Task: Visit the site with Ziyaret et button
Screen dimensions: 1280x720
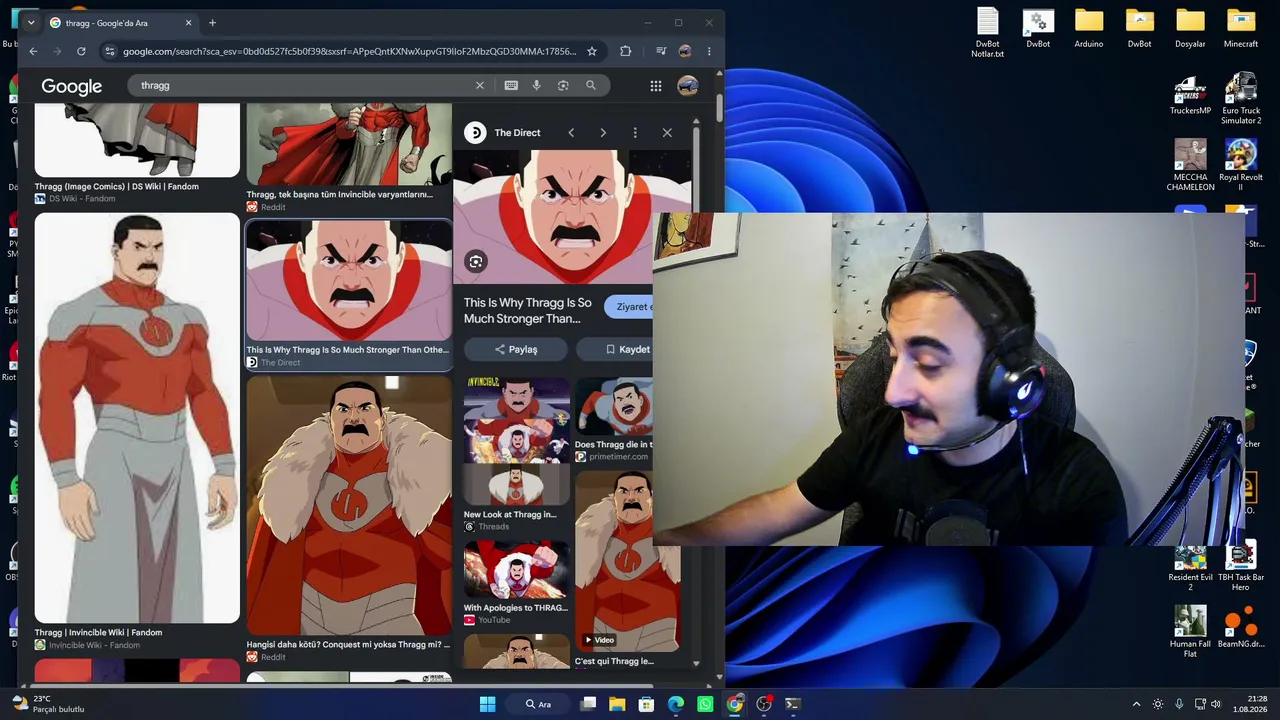Action: pyautogui.click(x=628, y=307)
